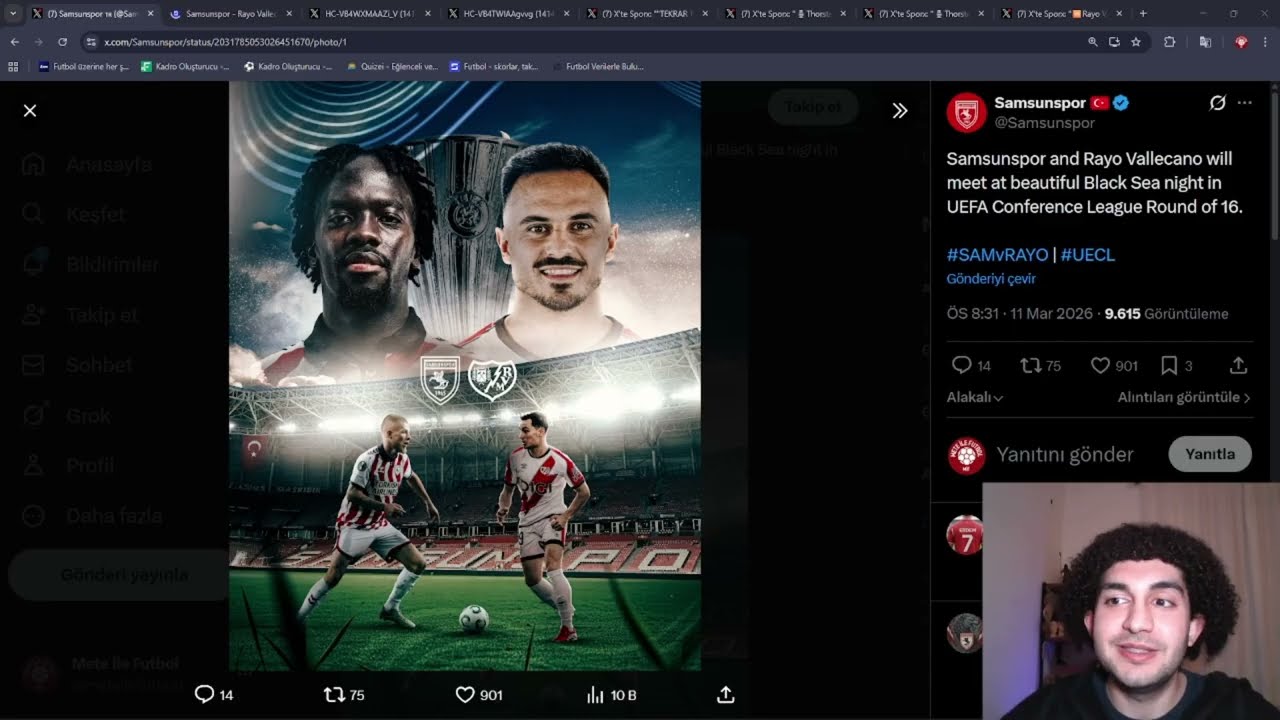Image resolution: width=1280 pixels, height=720 pixels.
Task: Open the Kadro Oluşturucu bookmark with green icon
Action: (x=185, y=67)
